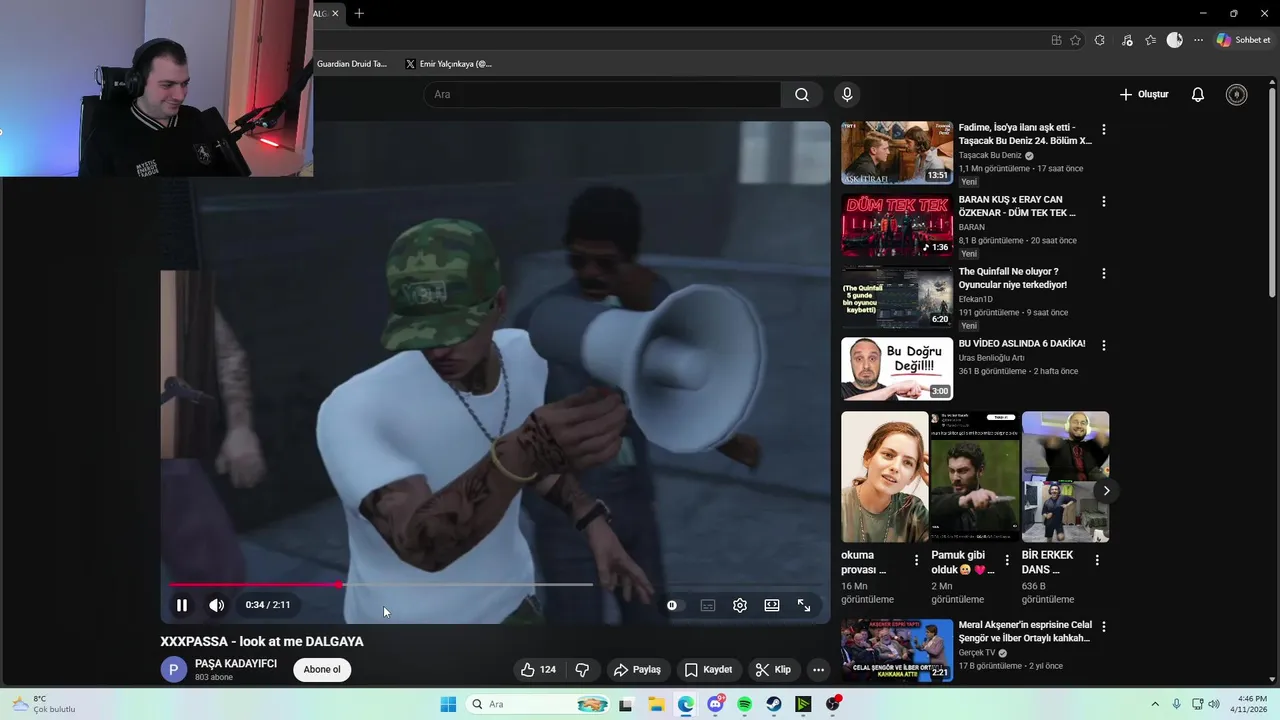Open menu for 'Pamuk gibi olduk' short
Image resolution: width=1280 pixels, height=720 pixels.
tap(1007, 560)
